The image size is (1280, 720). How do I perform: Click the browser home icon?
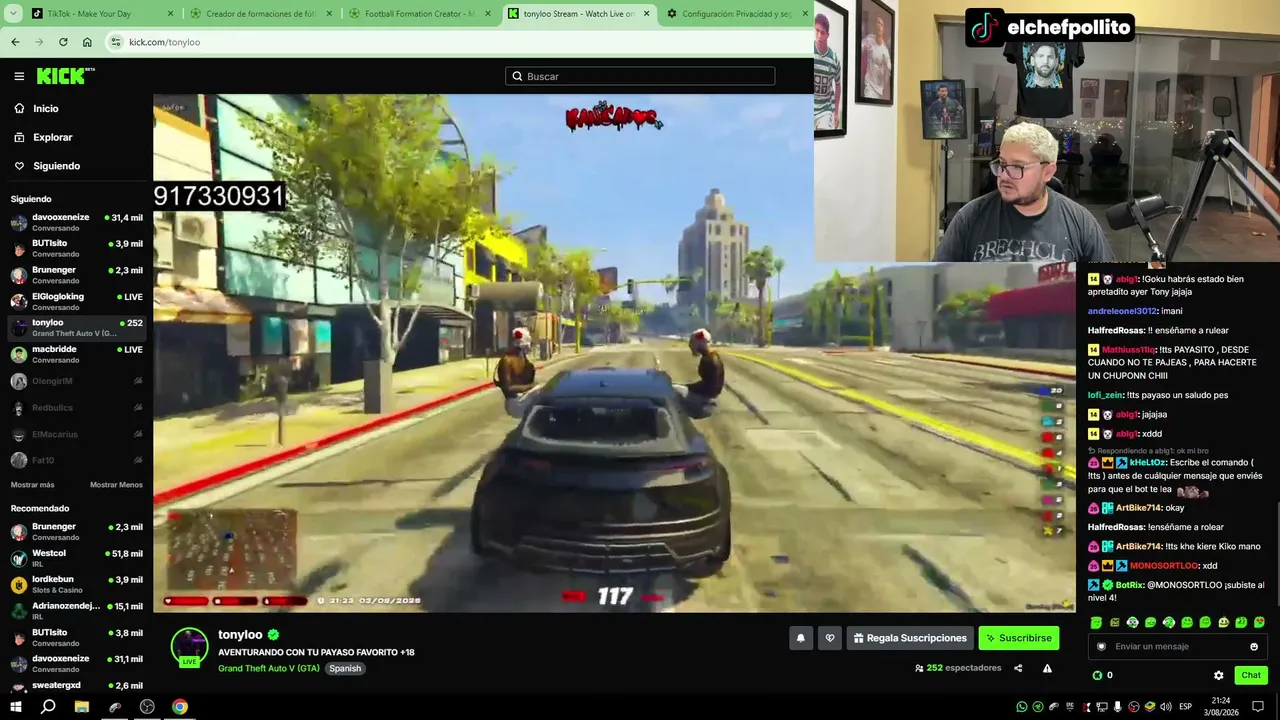pos(87,42)
